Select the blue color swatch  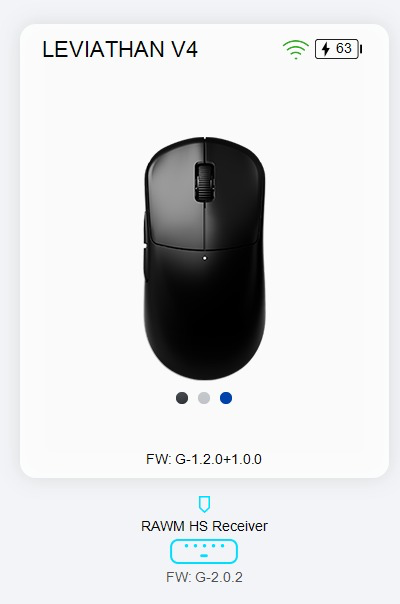226,398
